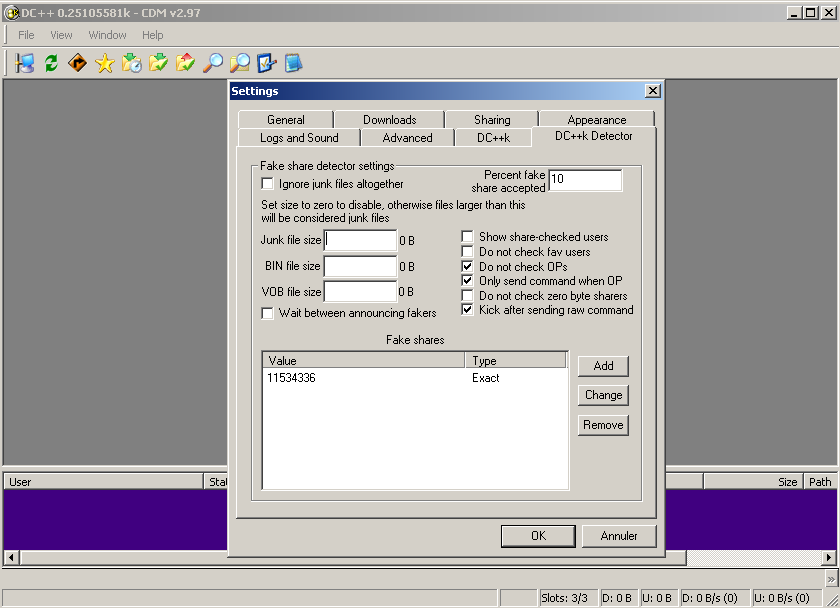Image resolution: width=840 pixels, height=608 pixels.
Task: Switch to the Advanced tab
Action: 407,138
